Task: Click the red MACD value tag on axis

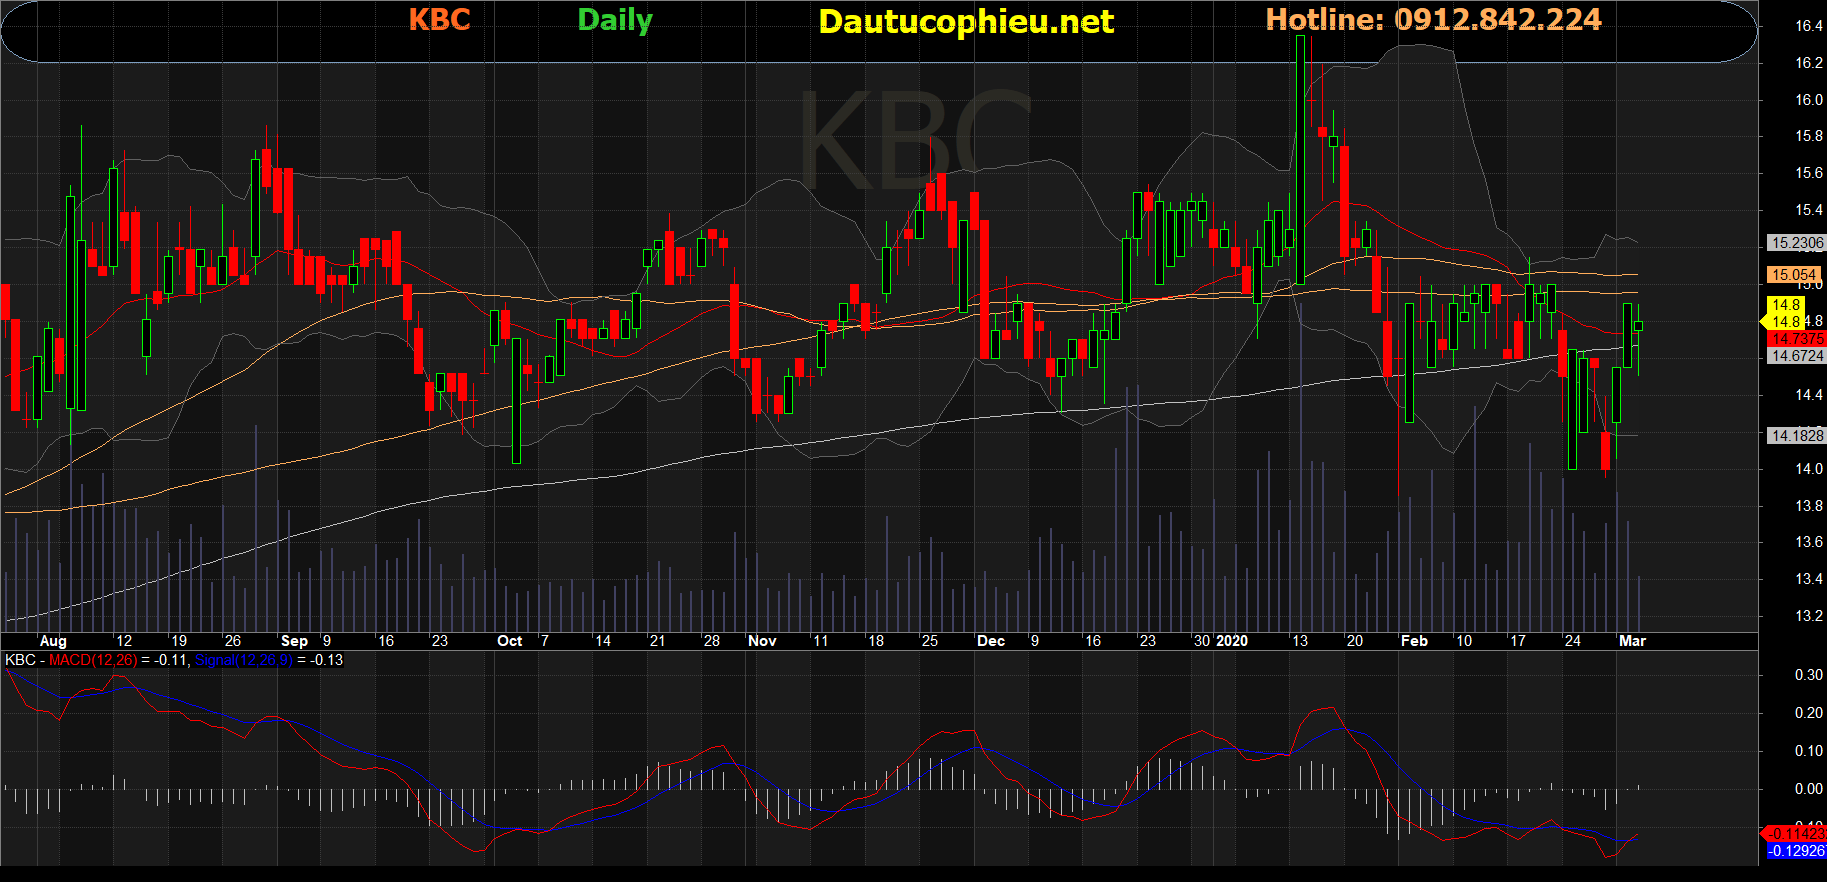Action: point(1796,833)
